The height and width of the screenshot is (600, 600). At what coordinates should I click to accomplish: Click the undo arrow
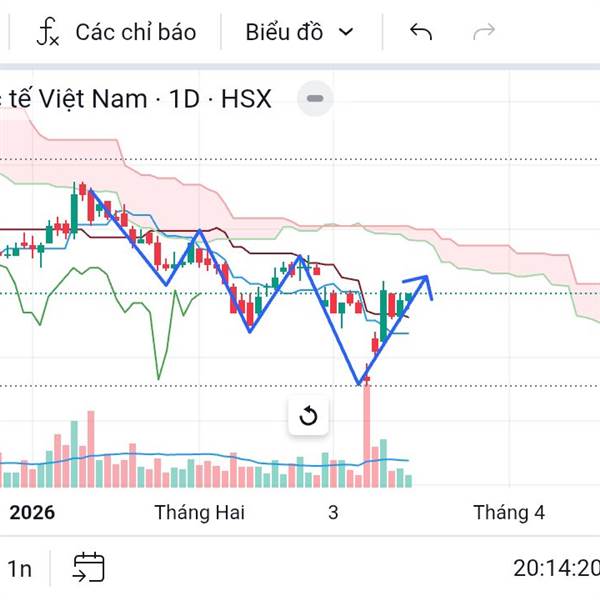(421, 32)
